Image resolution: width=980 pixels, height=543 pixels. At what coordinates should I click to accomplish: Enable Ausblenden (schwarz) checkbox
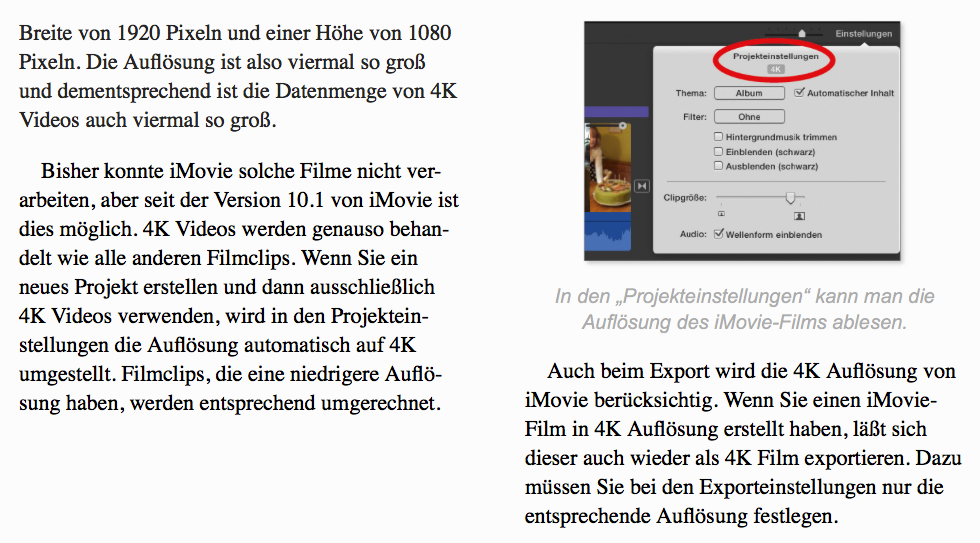point(719,166)
